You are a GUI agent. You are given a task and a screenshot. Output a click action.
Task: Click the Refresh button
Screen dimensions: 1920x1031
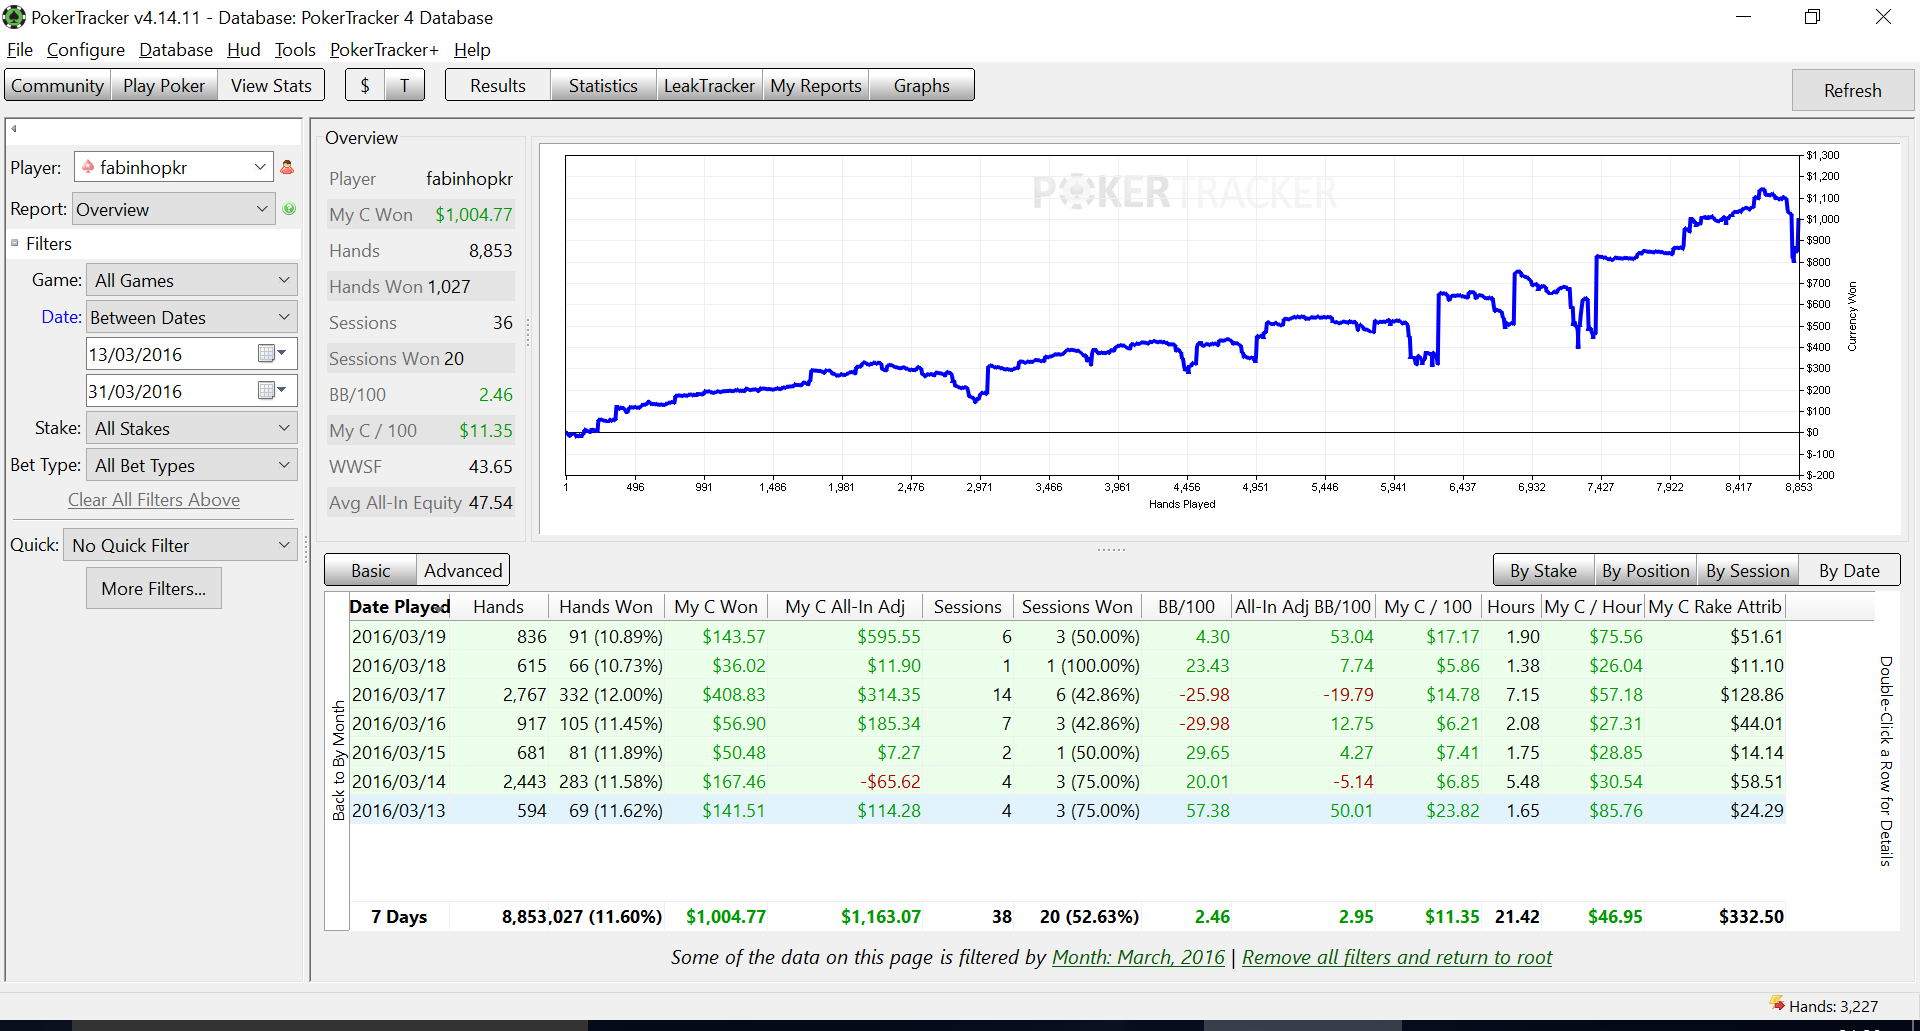(x=1852, y=90)
